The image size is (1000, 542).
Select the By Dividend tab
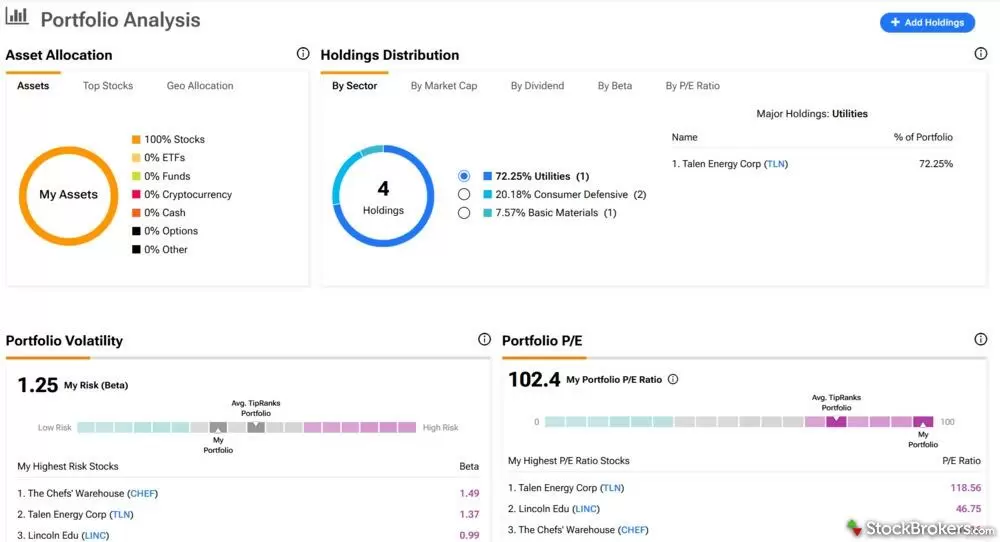pos(537,85)
